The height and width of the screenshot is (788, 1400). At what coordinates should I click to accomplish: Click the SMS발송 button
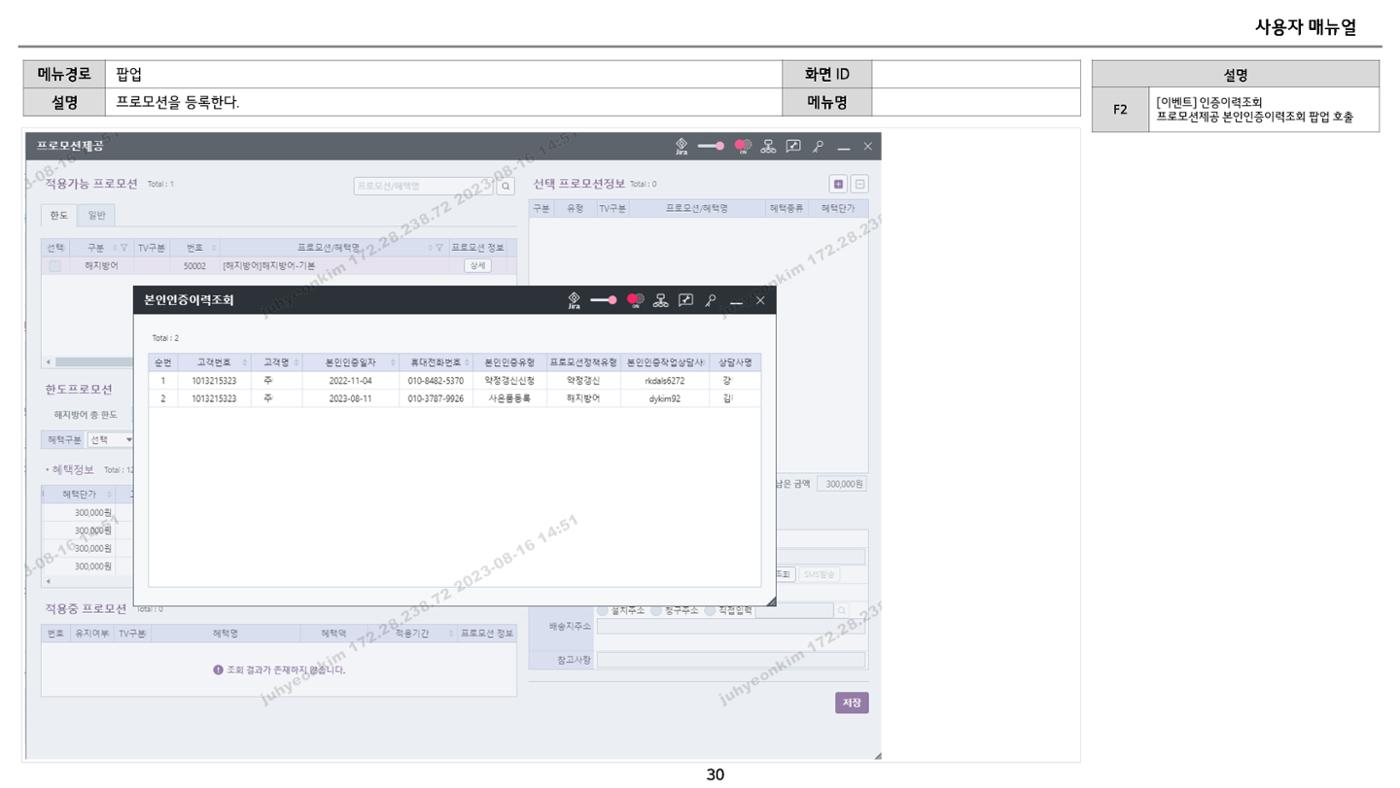click(820, 574)
